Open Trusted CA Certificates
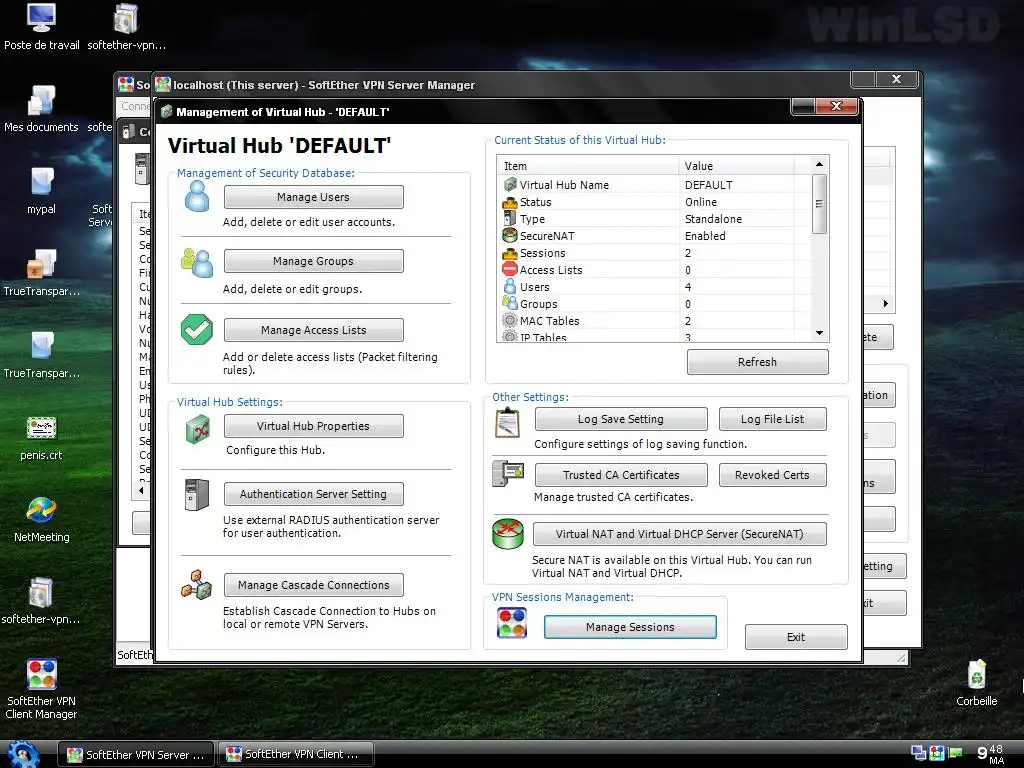1024x768 pixels. (621, 475)
